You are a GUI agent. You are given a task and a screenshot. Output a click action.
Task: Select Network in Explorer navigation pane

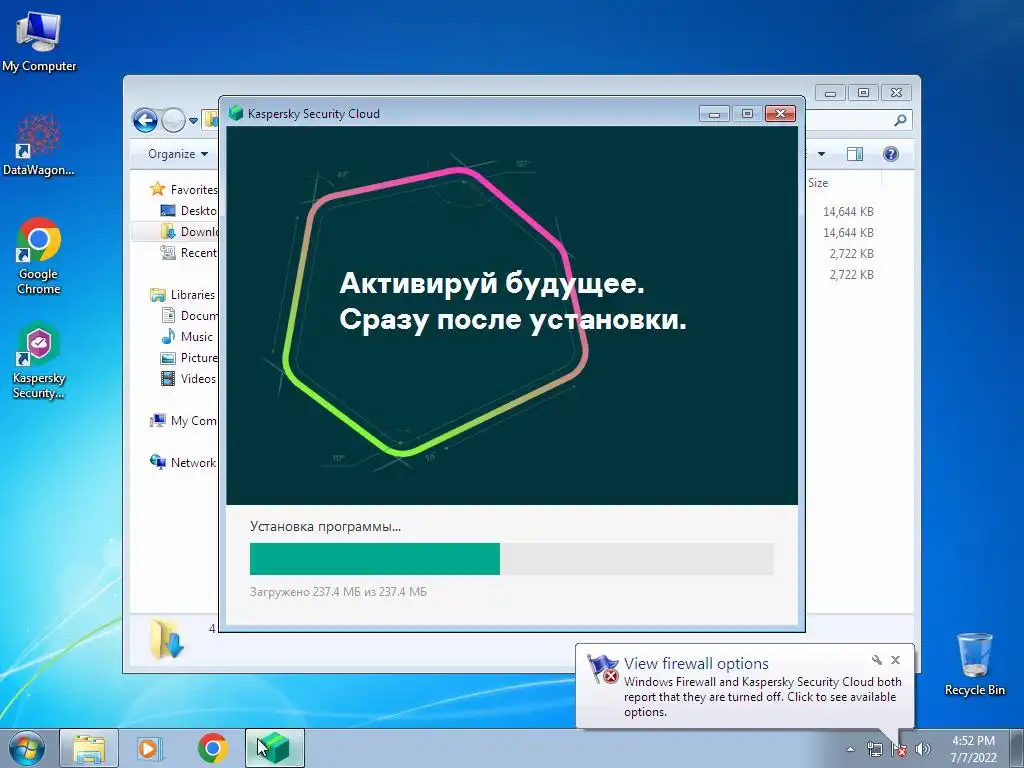[183, 462]
